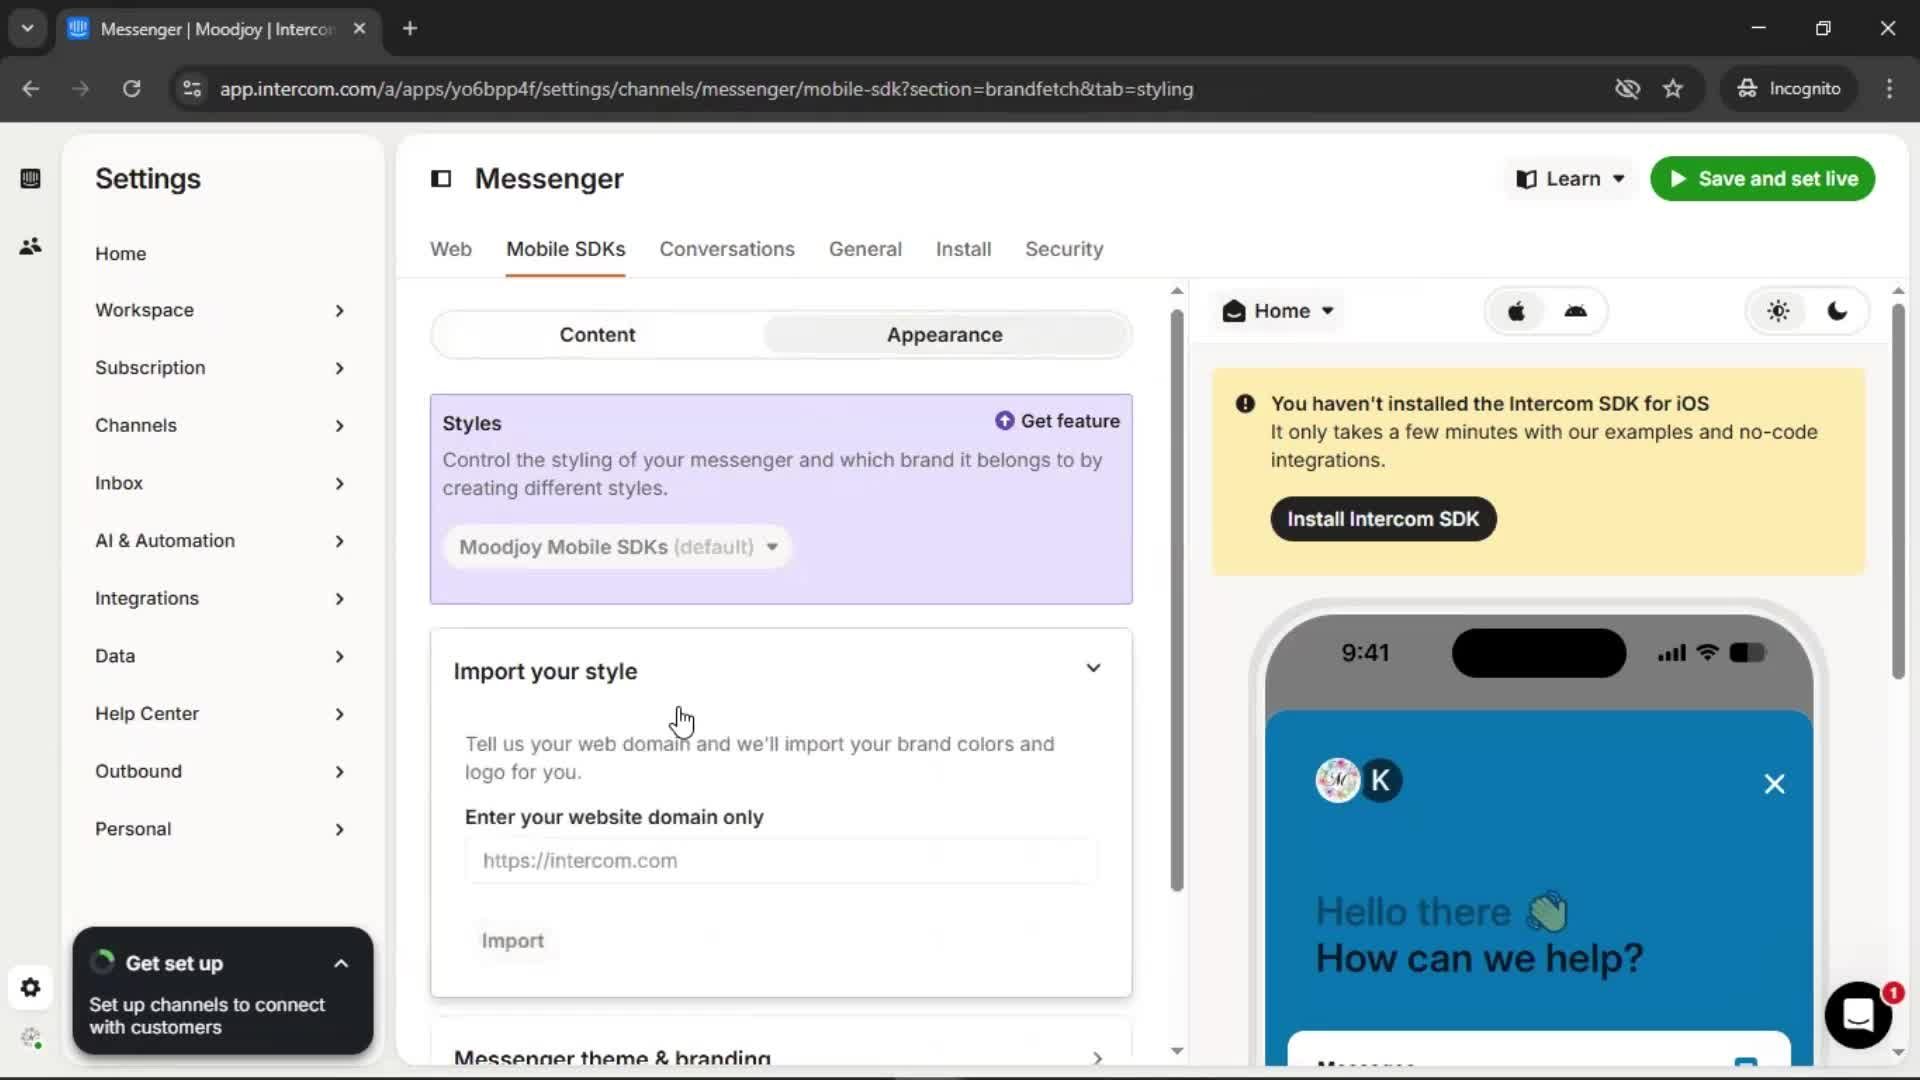Screen dimensions: 1920x1080
Task: Open the Home screen preview dropdown
Action: (1278, 311)
